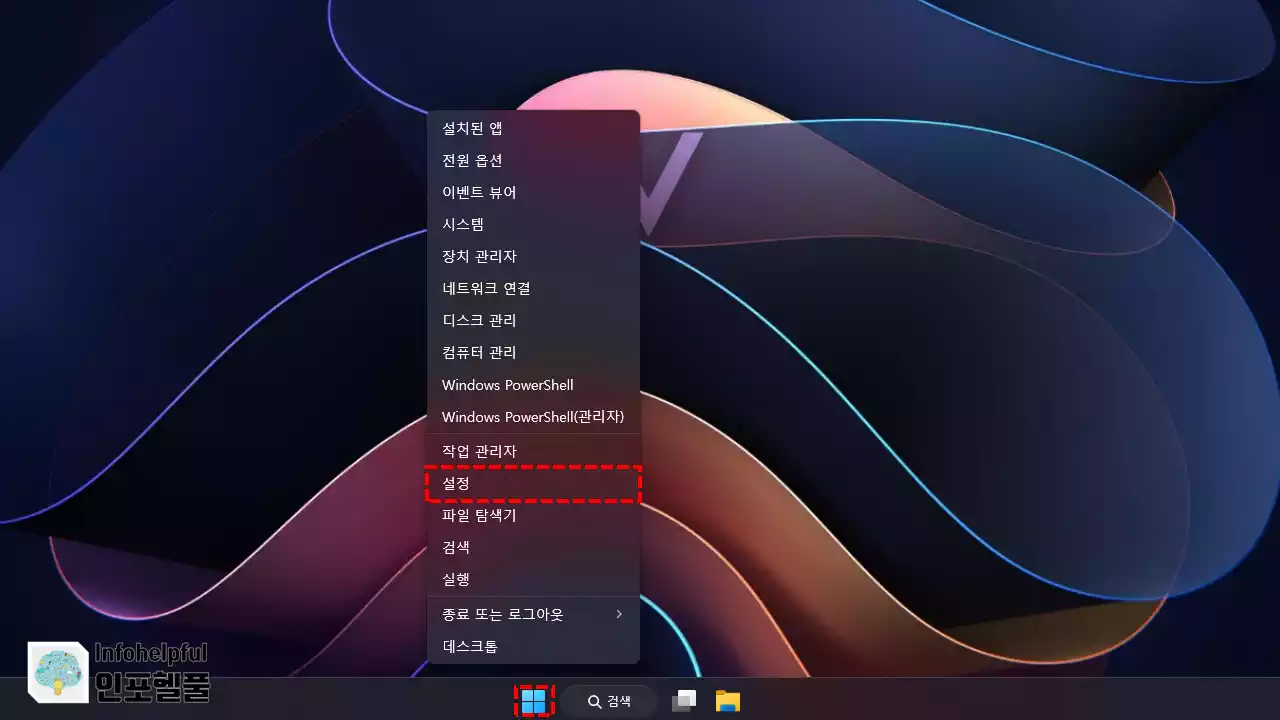Choose 시스템 from the menu
This screenshot has height=720, width=1280.
[x=533, y=224]
